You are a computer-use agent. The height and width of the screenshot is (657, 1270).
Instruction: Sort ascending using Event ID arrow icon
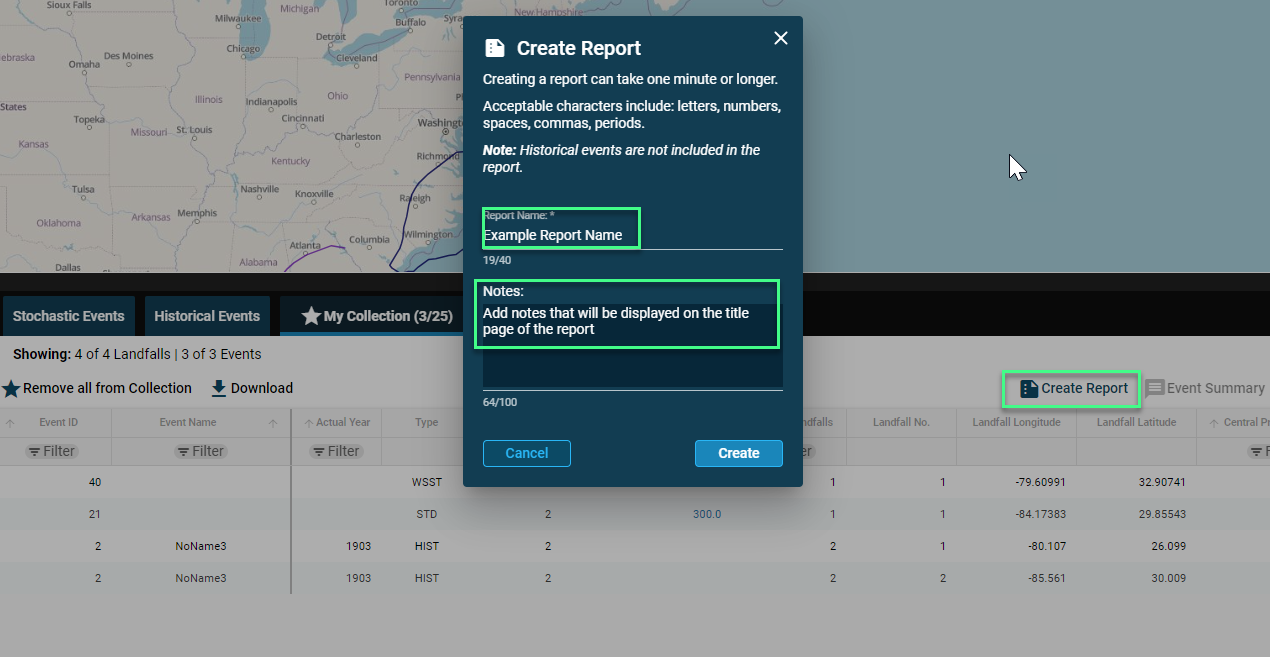[x=10, y=423]
